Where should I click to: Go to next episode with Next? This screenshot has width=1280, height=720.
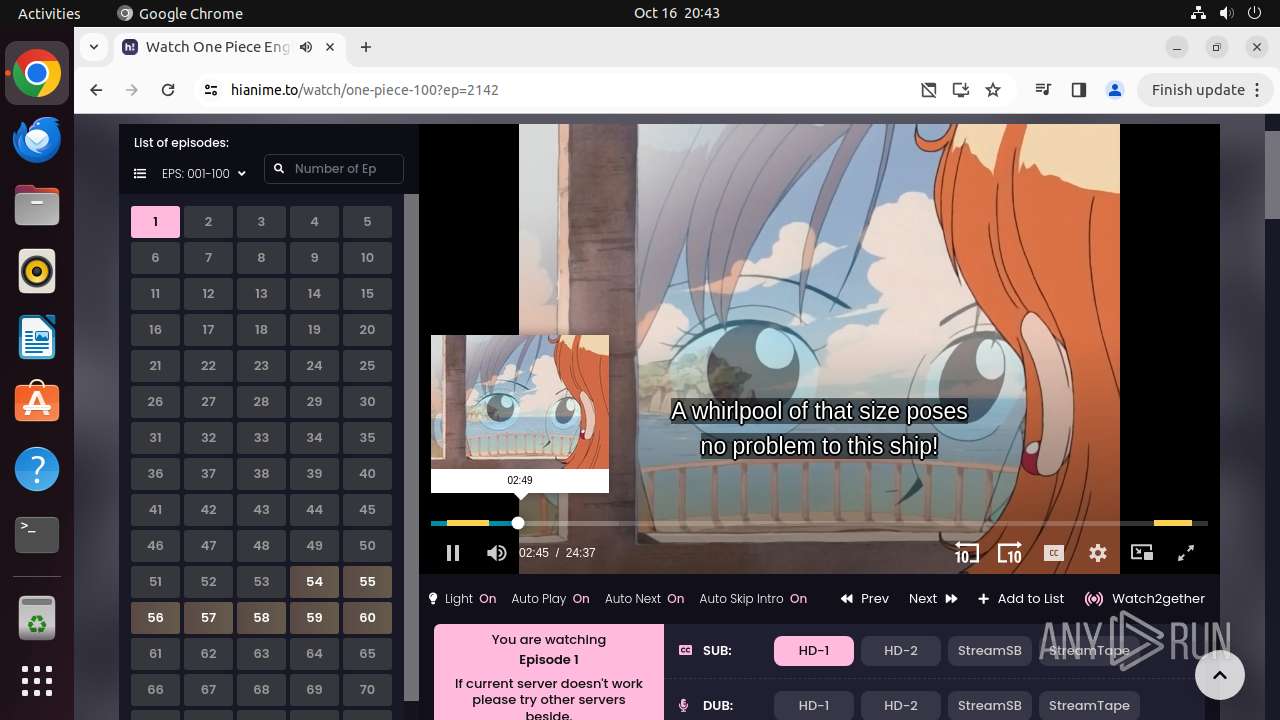point(933,599)
